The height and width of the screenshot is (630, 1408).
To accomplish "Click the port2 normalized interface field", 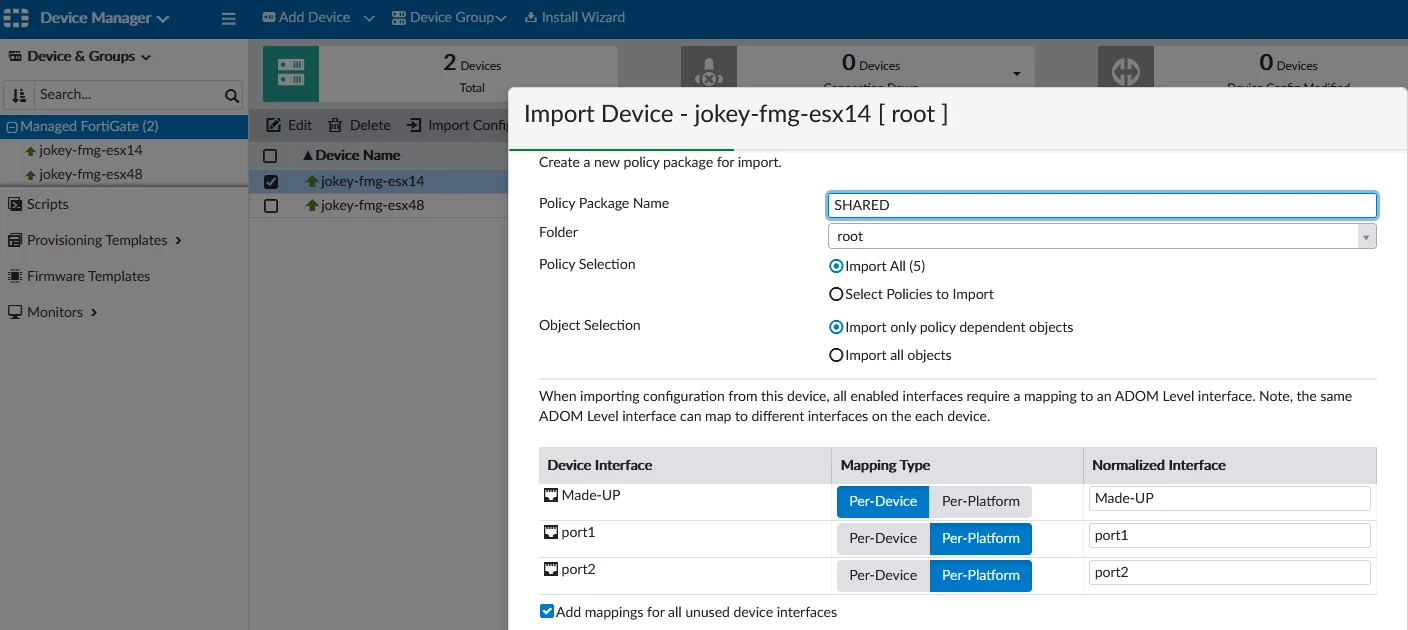I will click(1229, 572).
